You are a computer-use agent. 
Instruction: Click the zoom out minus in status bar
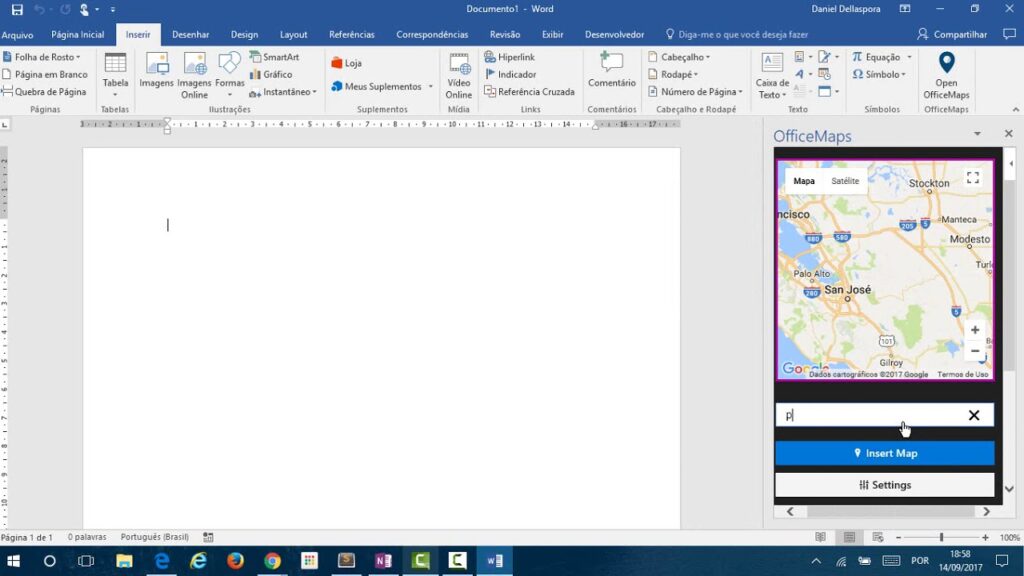point(899,537)
